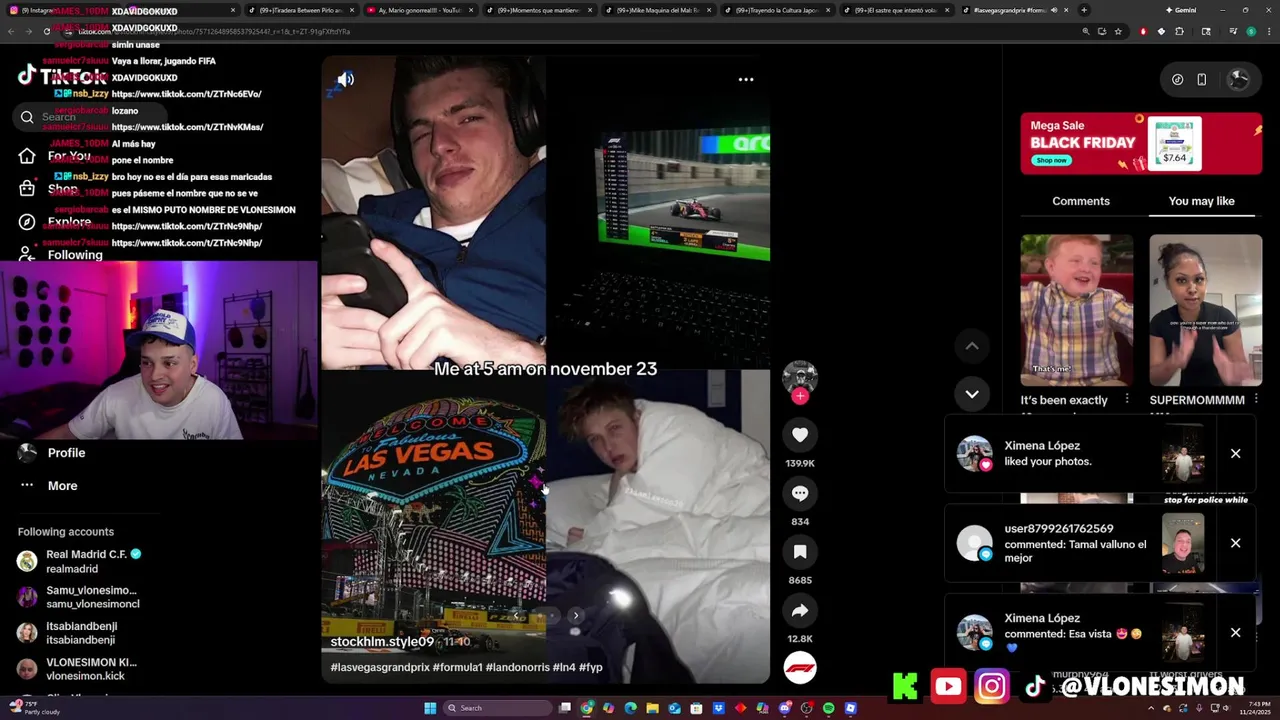Open the Task View taskbar button
The height and width of the screenshot is (720, 1280).
pyautogui.click(x=565, y=708)
